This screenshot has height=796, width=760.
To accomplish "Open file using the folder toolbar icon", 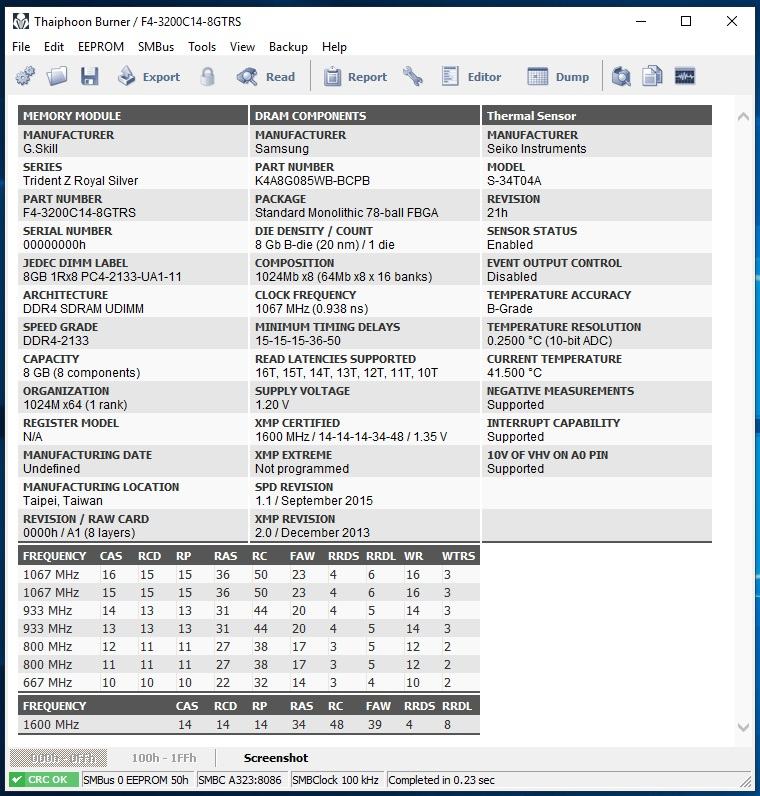I will (57, 77).
